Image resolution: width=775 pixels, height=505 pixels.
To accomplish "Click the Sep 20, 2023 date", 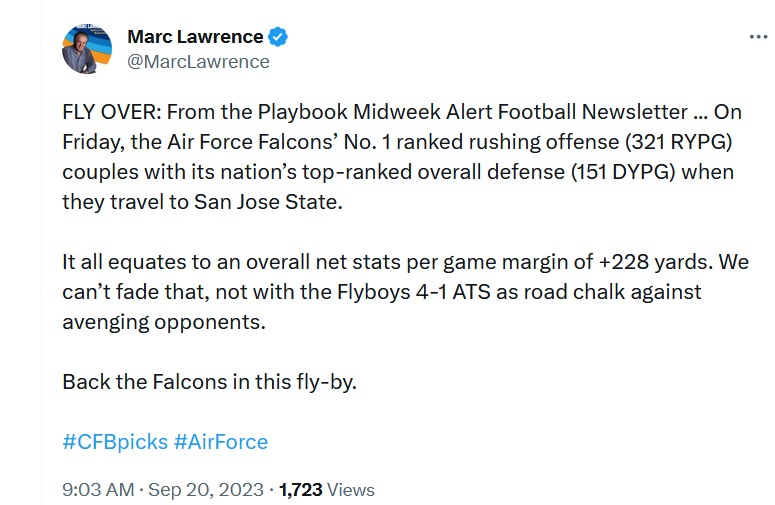I will coord(209,490).
